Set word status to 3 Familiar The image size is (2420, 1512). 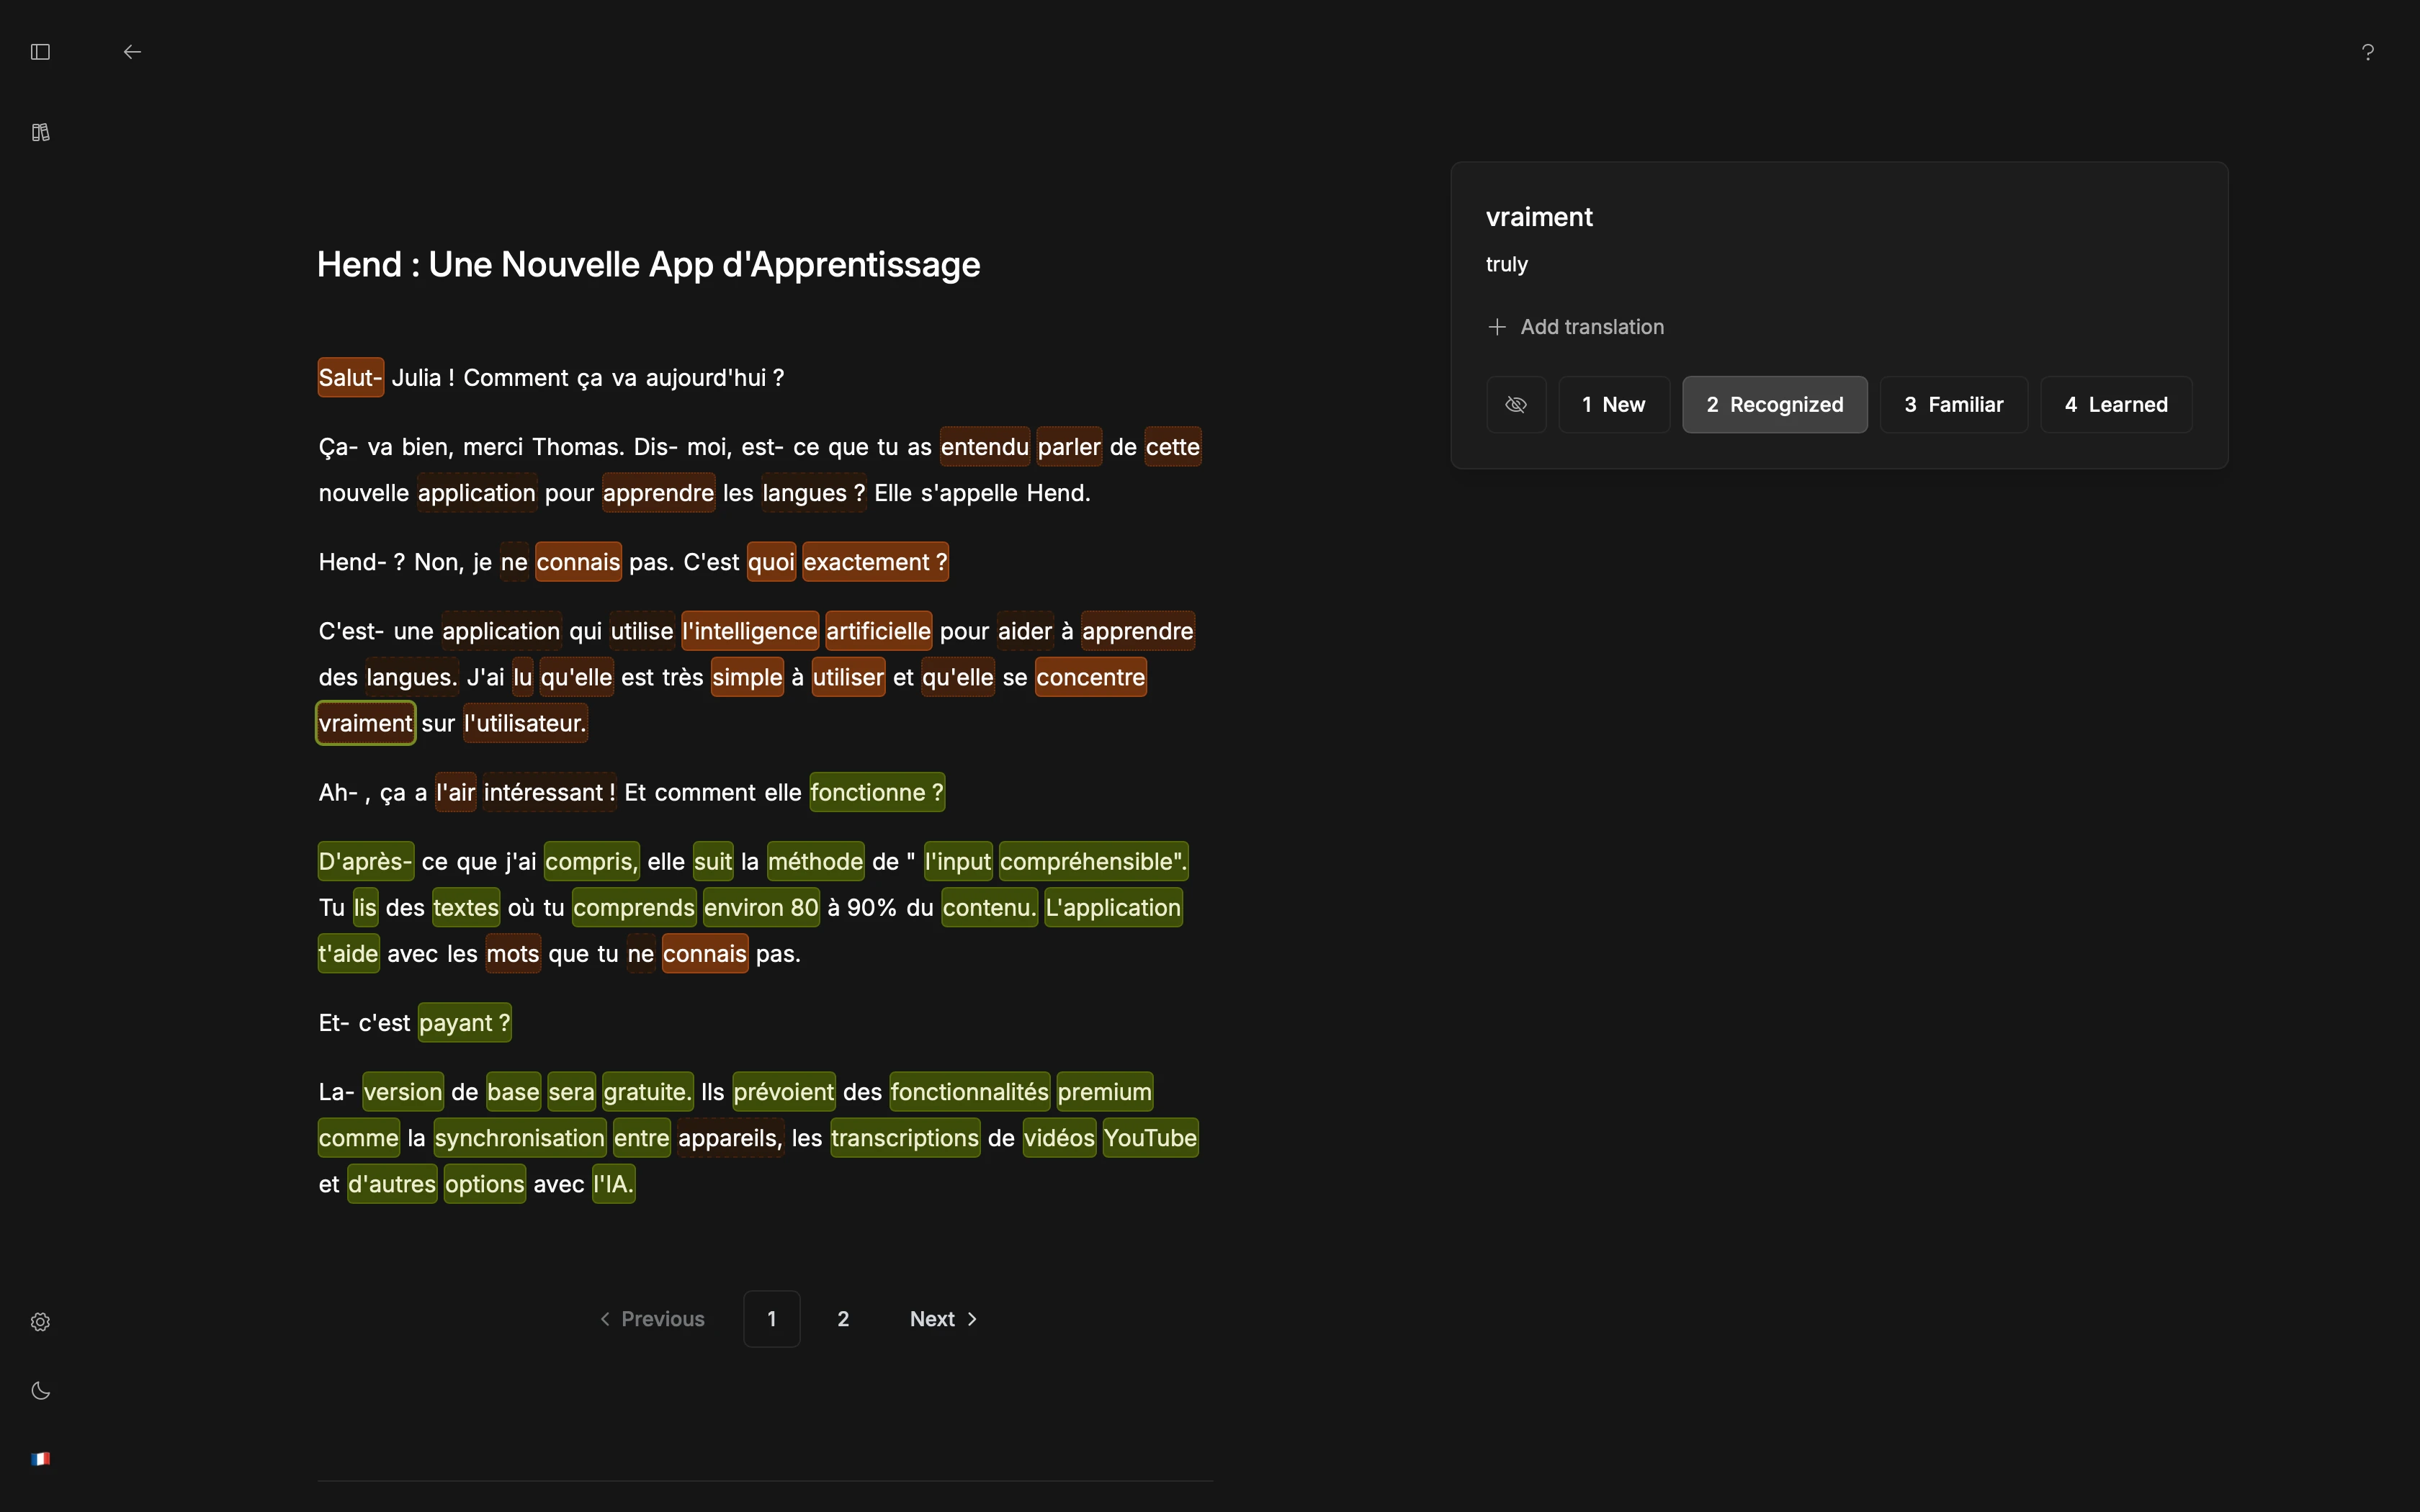[1953, 405]
